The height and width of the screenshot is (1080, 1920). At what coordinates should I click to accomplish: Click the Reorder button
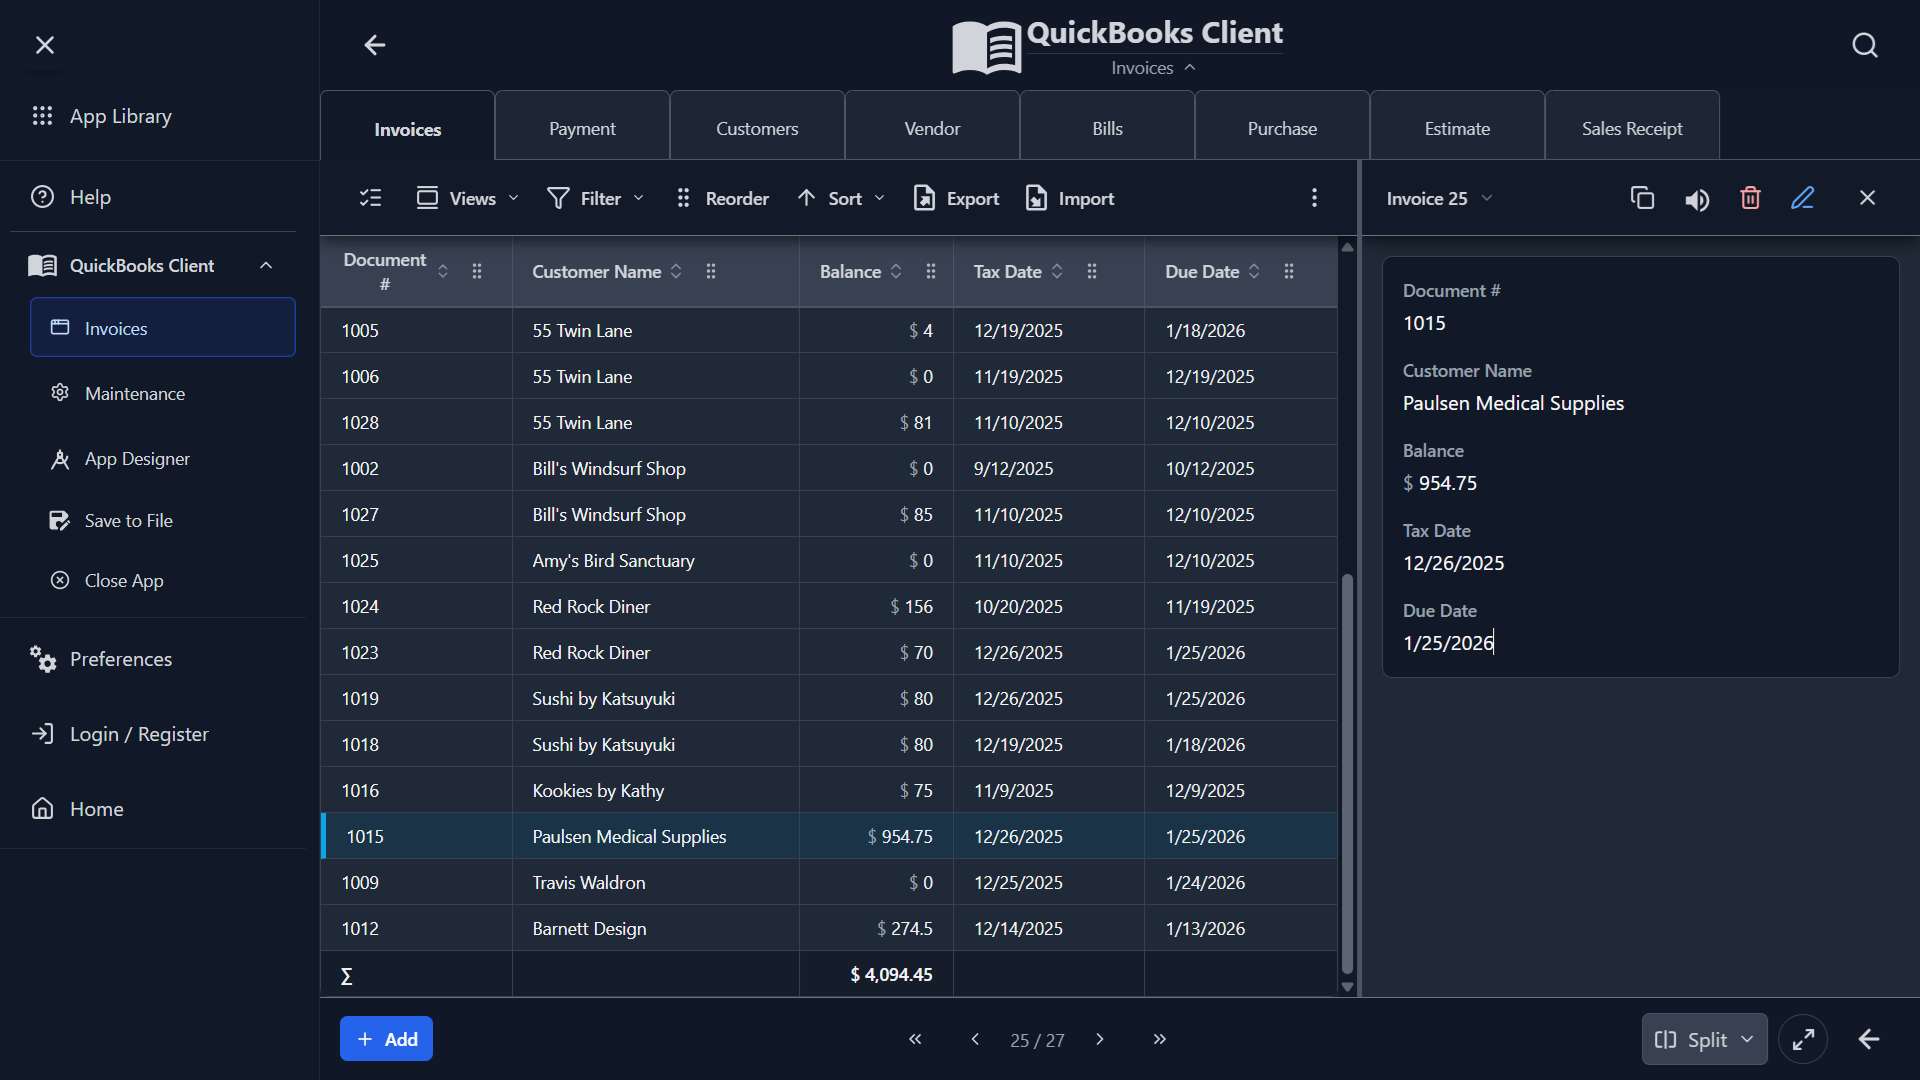coord(722,198)
